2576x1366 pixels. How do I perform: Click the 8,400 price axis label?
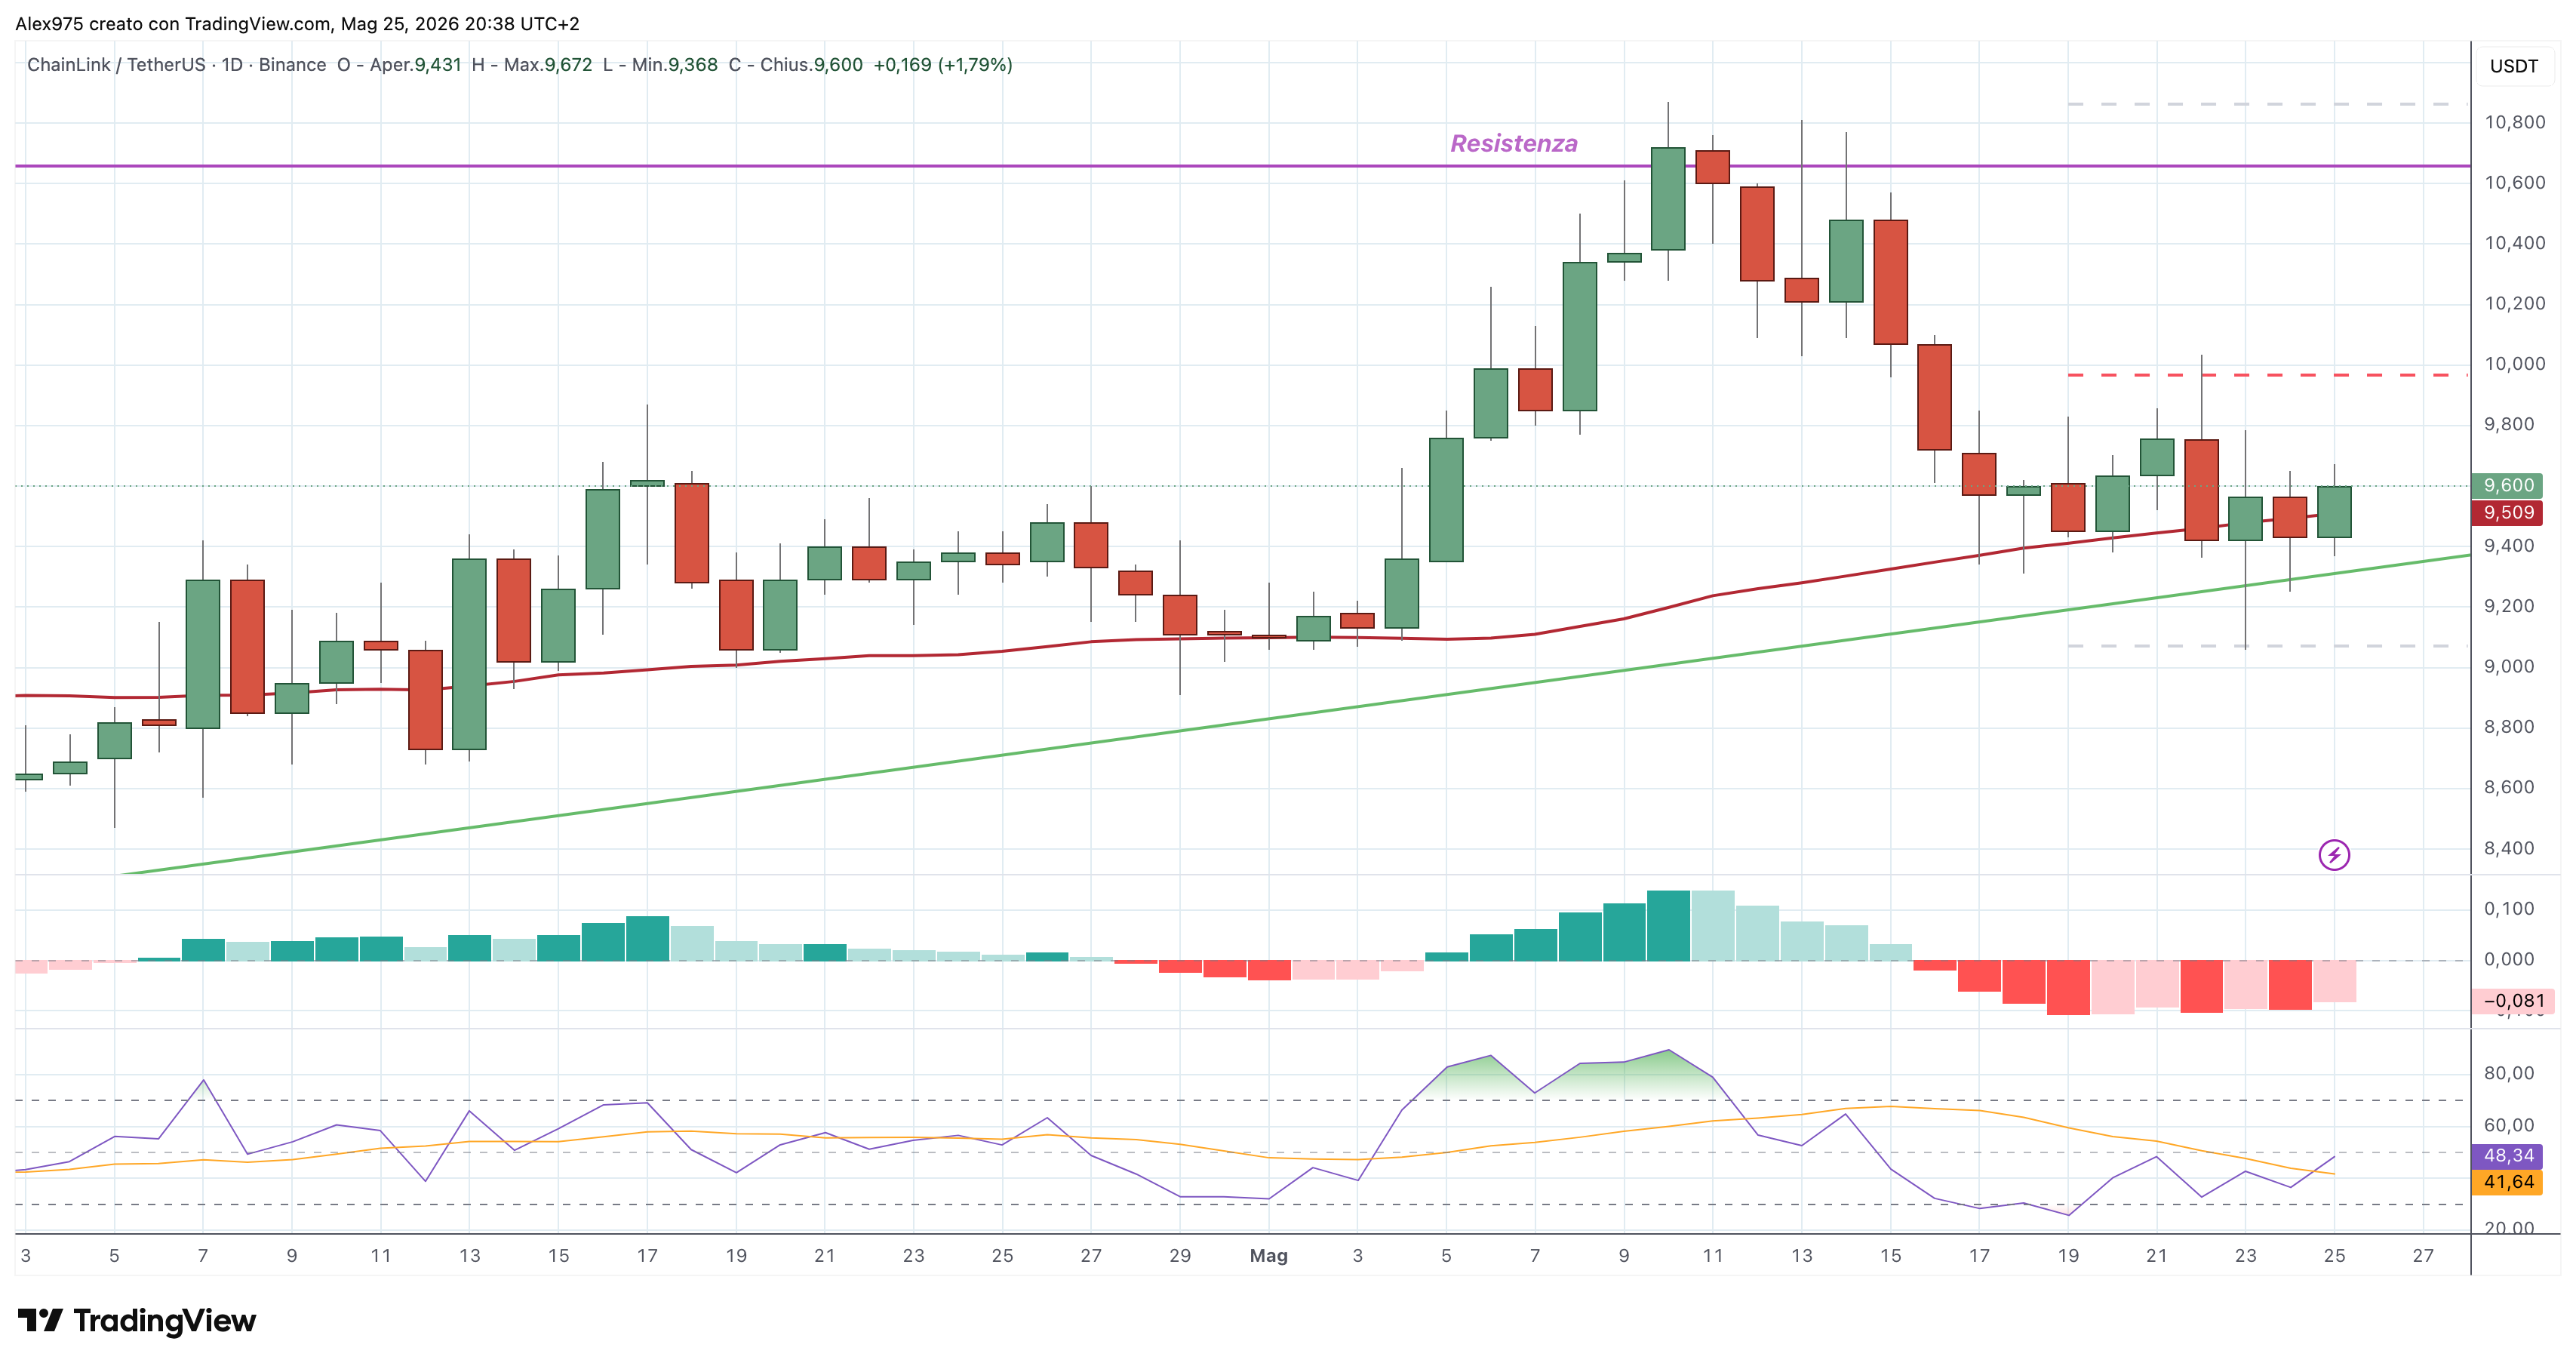click(x=2509, y=848)
